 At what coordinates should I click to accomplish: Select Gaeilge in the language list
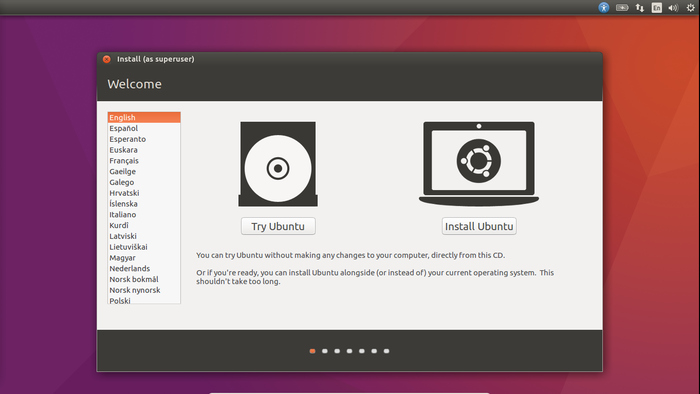[144, 171]
